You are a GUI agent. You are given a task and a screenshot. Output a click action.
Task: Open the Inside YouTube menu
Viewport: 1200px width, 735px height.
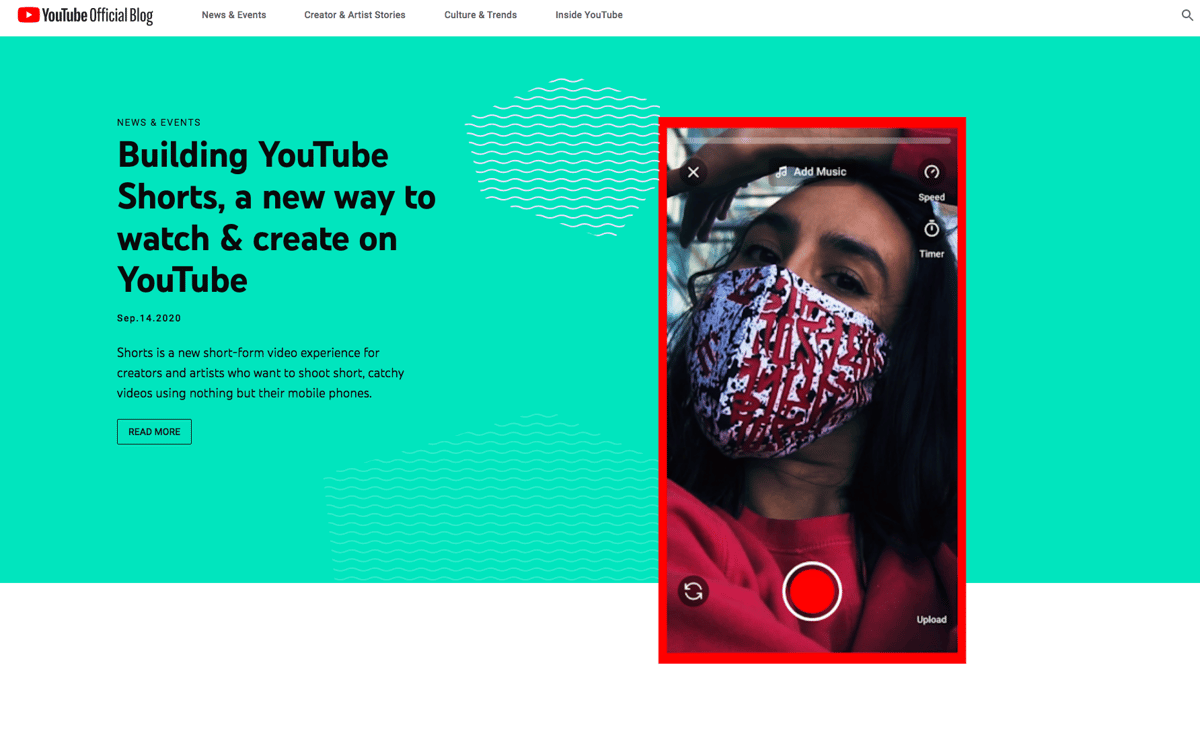click(x=589, y=15)
